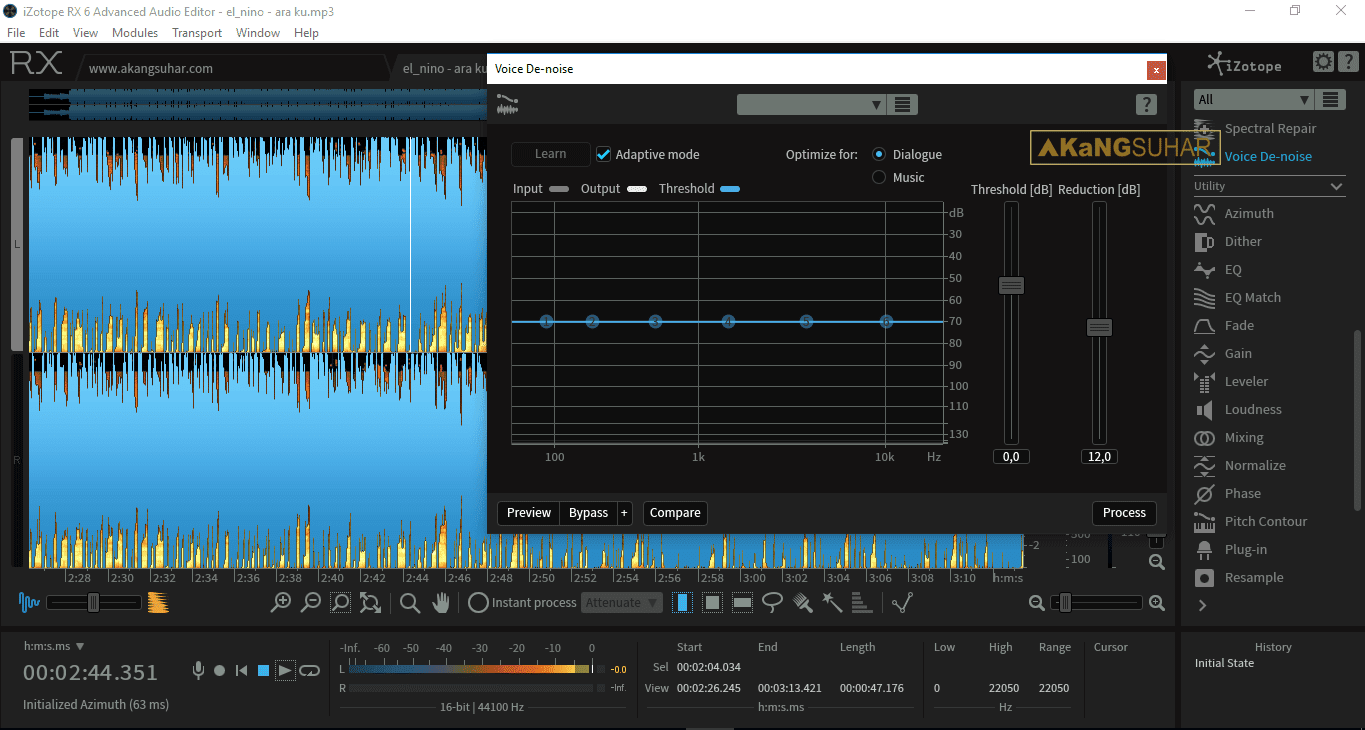The height and width of the screenshot is (730, 1365).
Task: Click the Bypass button
Action: click(588, 513)
